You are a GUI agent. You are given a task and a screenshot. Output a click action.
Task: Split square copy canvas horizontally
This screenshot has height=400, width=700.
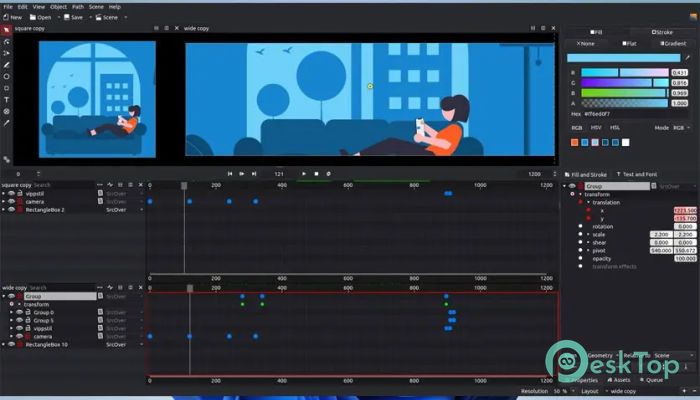click(167, 28)
